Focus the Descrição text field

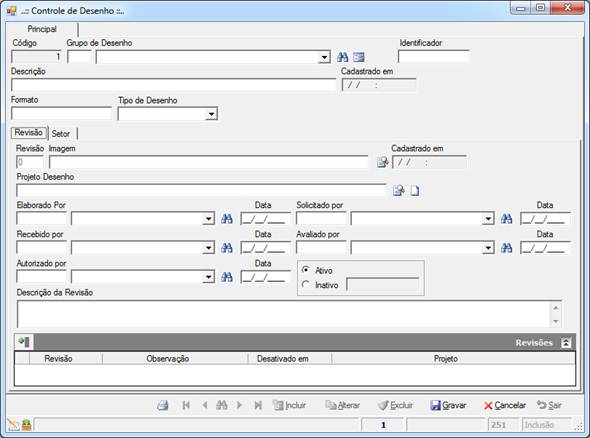[x=173, y=85]
